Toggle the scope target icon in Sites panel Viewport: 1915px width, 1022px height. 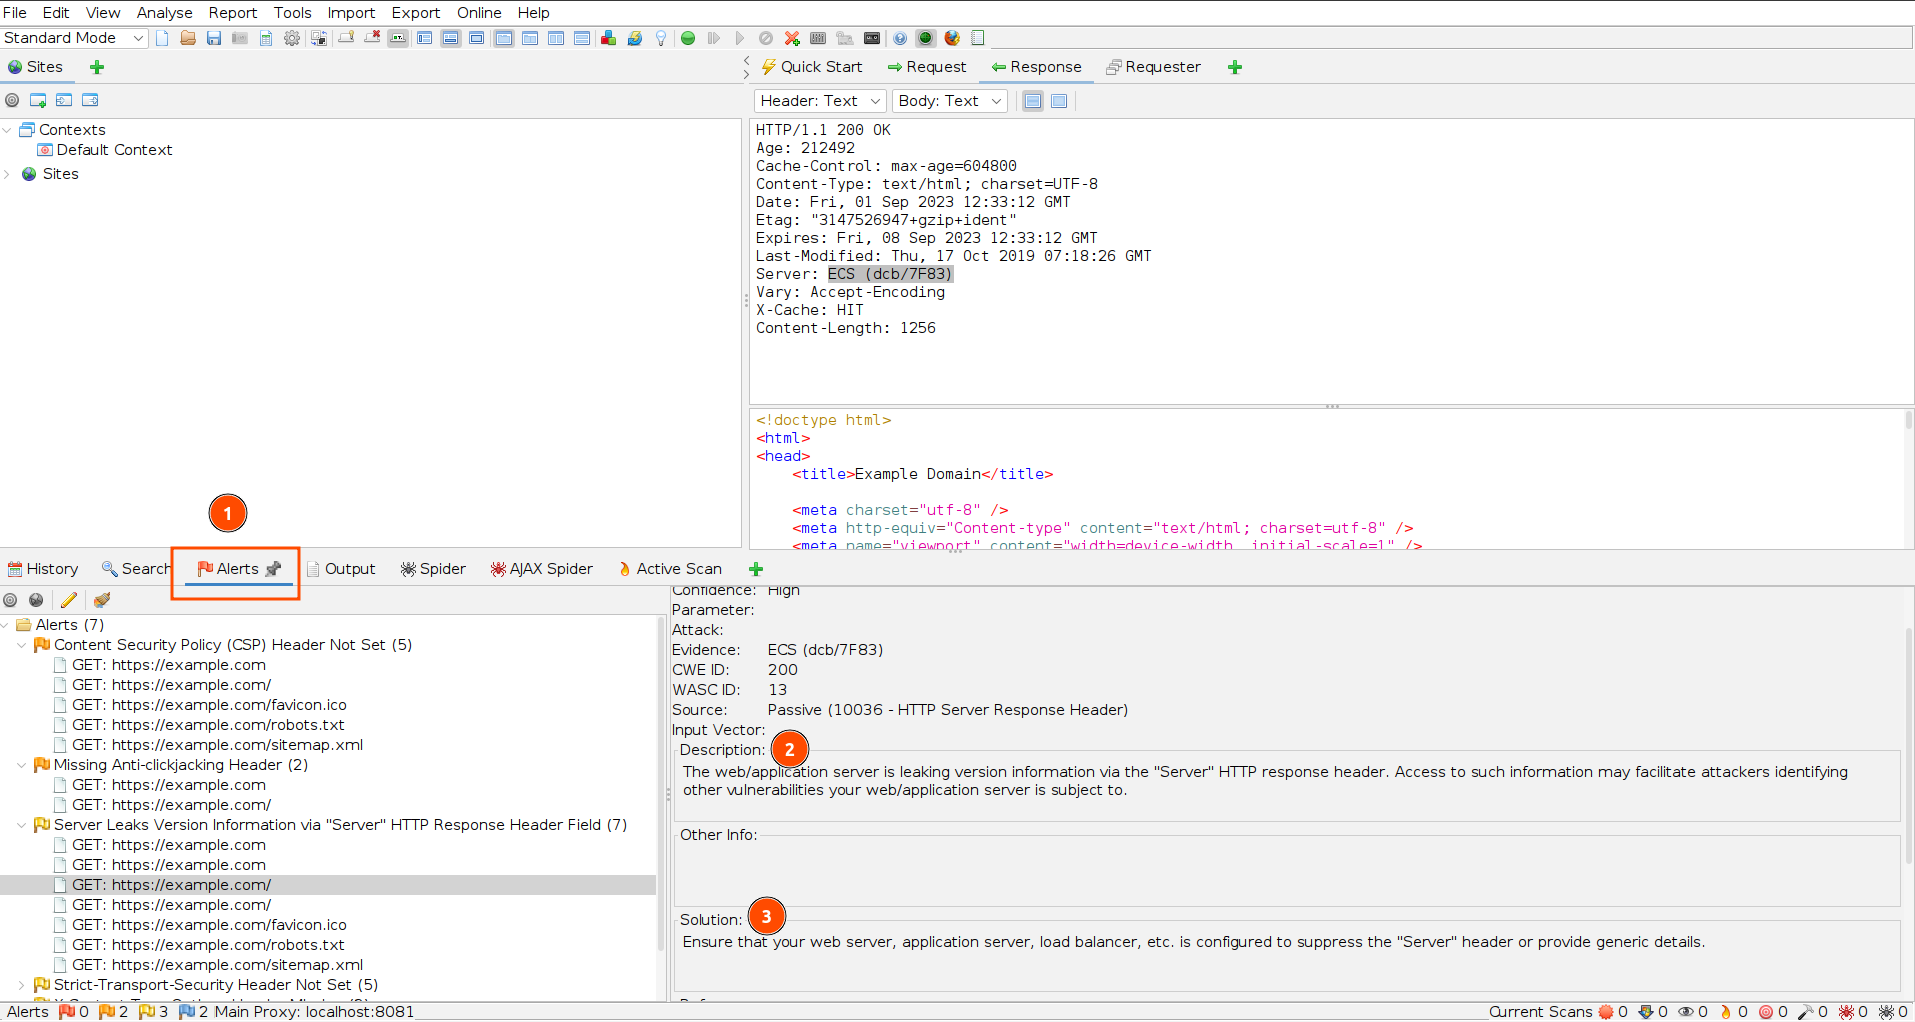pyautogui.click(x=12, y=100)
